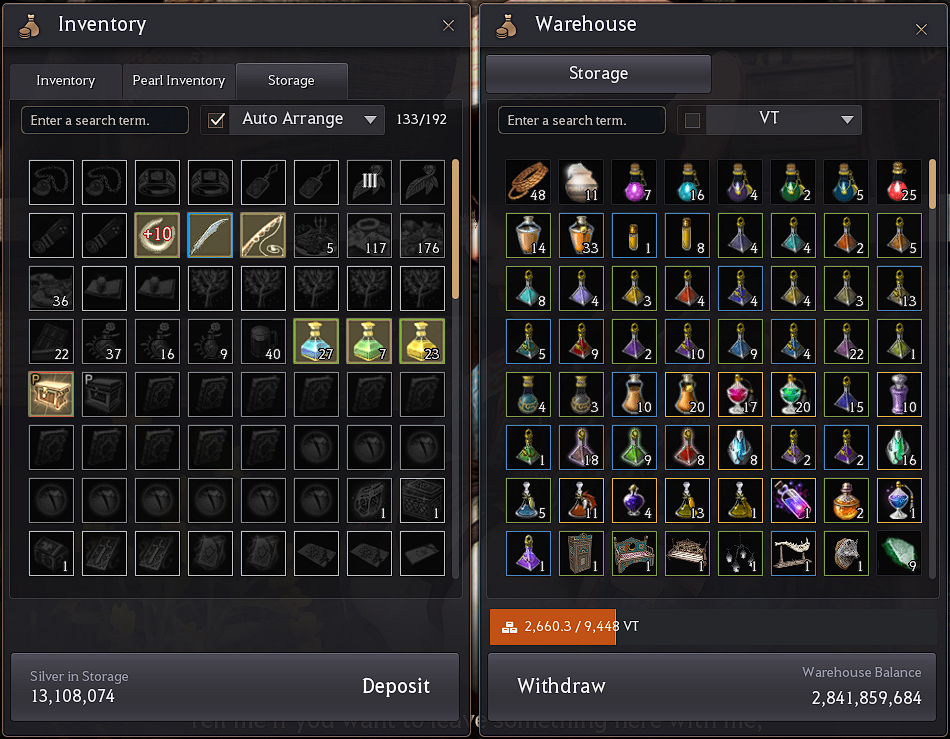Viewport: 950px width, 739px height.
Task: Pick the blue potion stack of 27
Action: click(x=316, y=341)
